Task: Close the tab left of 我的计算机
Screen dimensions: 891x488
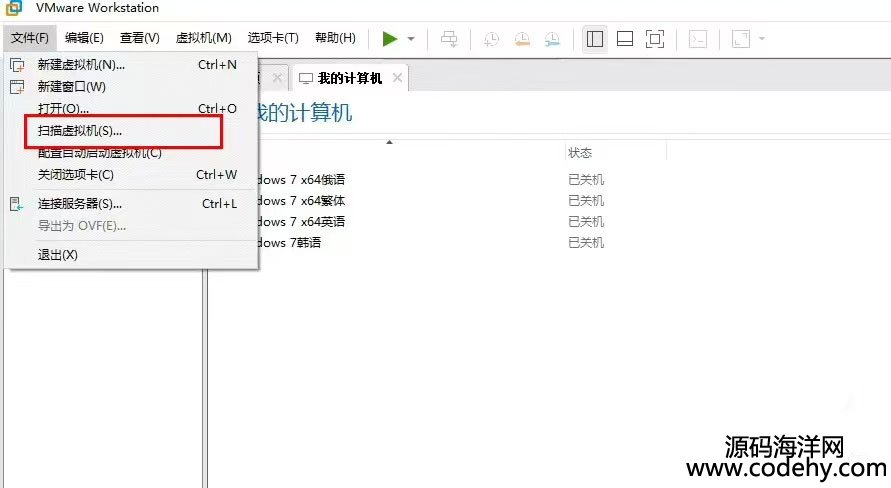Action: click(x=277, y=77)
